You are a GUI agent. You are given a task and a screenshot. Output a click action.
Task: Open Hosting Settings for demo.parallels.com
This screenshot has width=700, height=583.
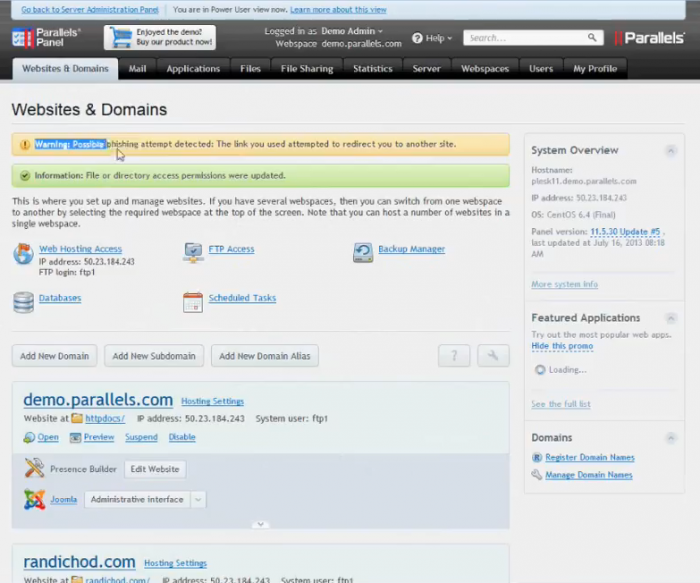[212, 401]
